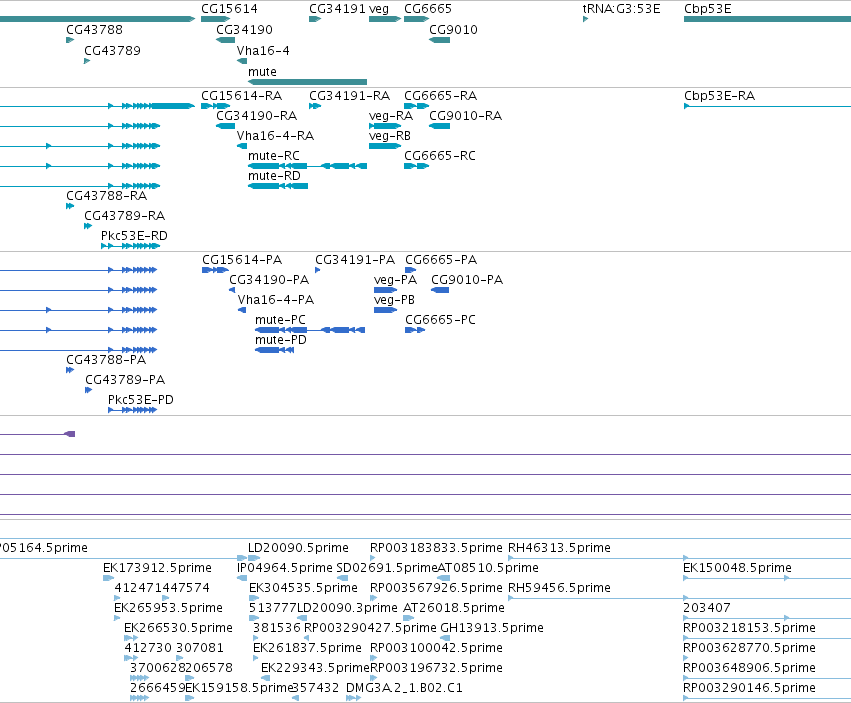This screenshot has width=851, height=703.
Task: Click the CG9010 gene label
Action: point(453,30)
